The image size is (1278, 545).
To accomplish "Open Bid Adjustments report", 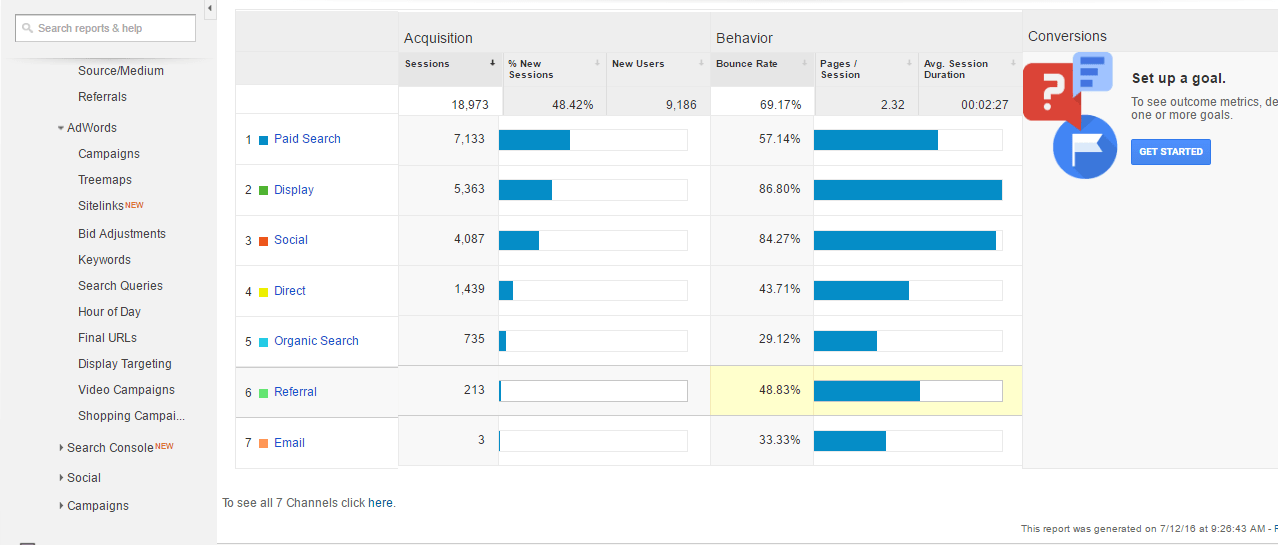I will 122,234.
